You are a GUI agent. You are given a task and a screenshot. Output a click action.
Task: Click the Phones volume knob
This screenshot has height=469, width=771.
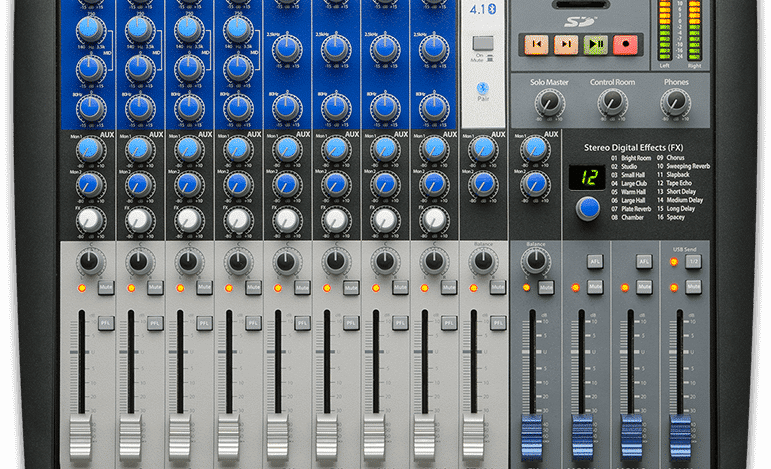(x=675, y=101)
